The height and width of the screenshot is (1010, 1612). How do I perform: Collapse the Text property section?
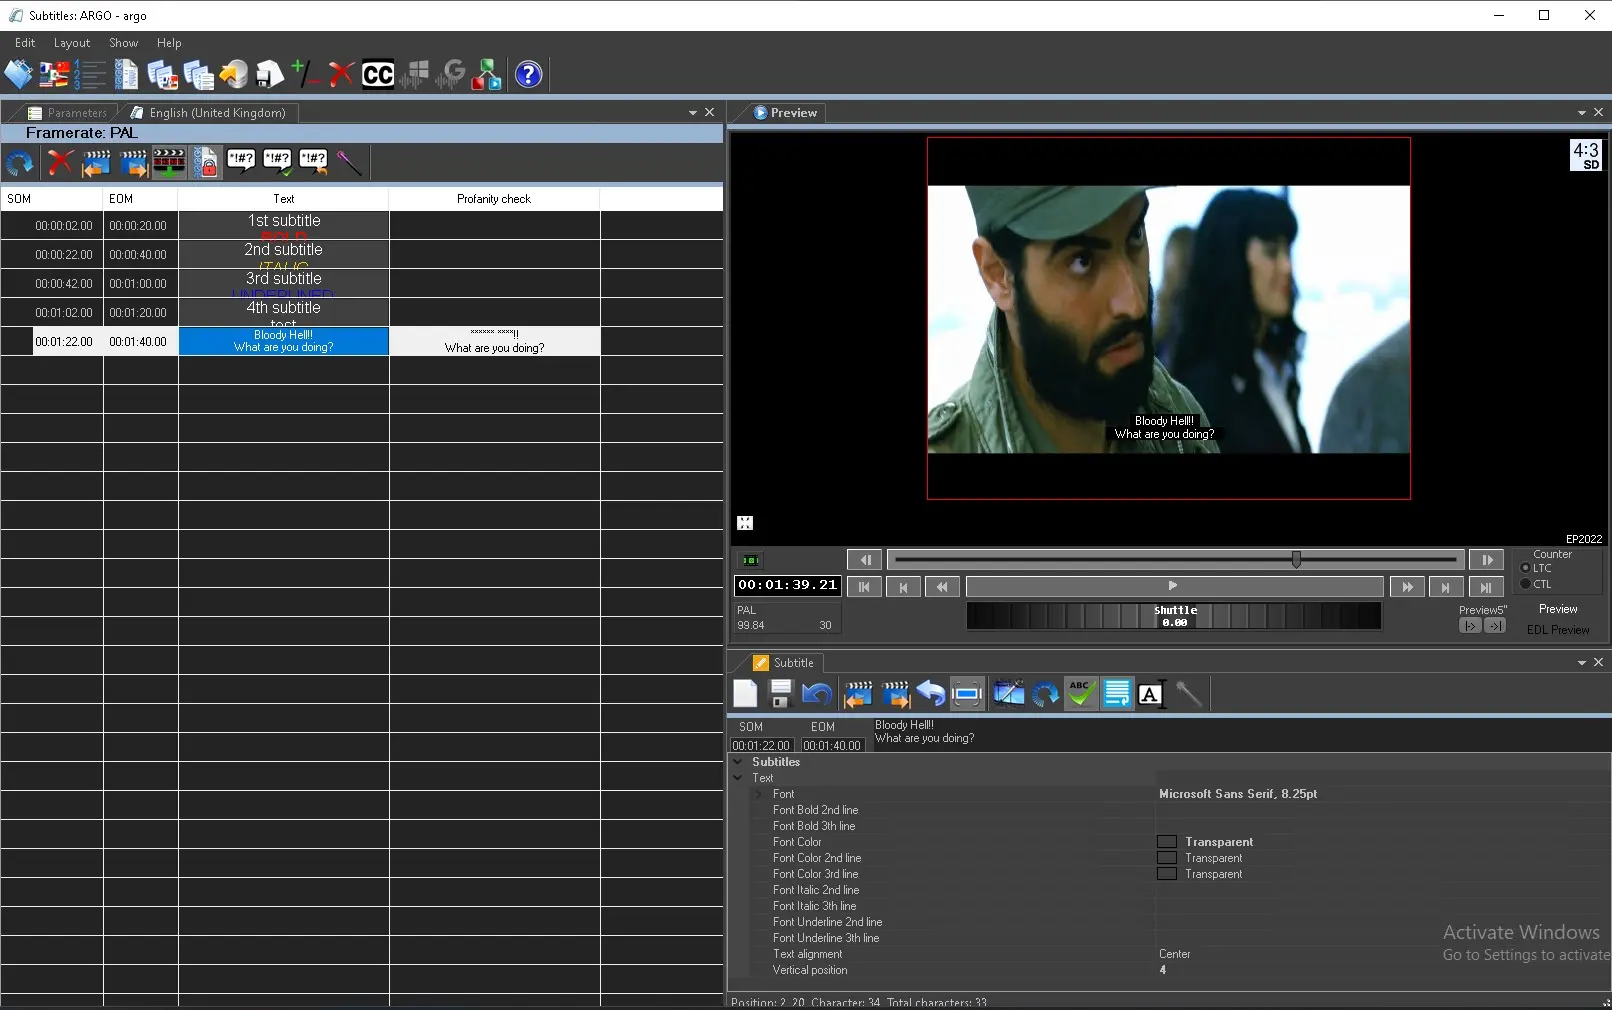pyautogui.click(x=738, y=778)
